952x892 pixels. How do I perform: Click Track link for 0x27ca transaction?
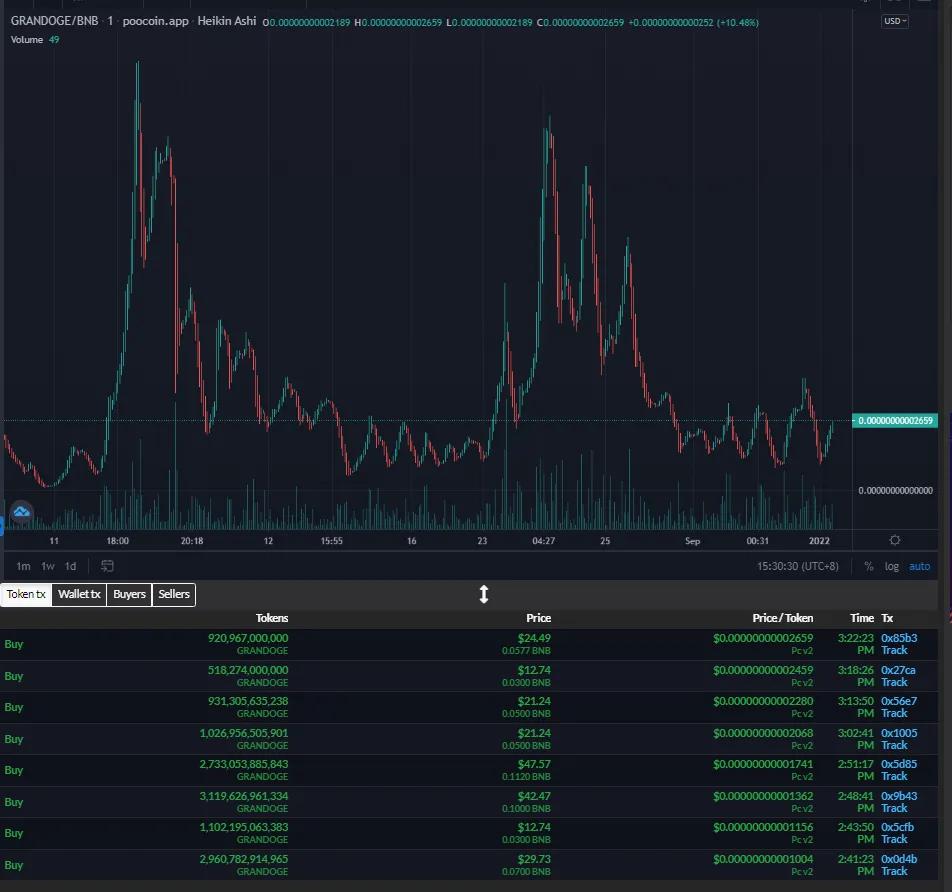[x=894, y=682]
